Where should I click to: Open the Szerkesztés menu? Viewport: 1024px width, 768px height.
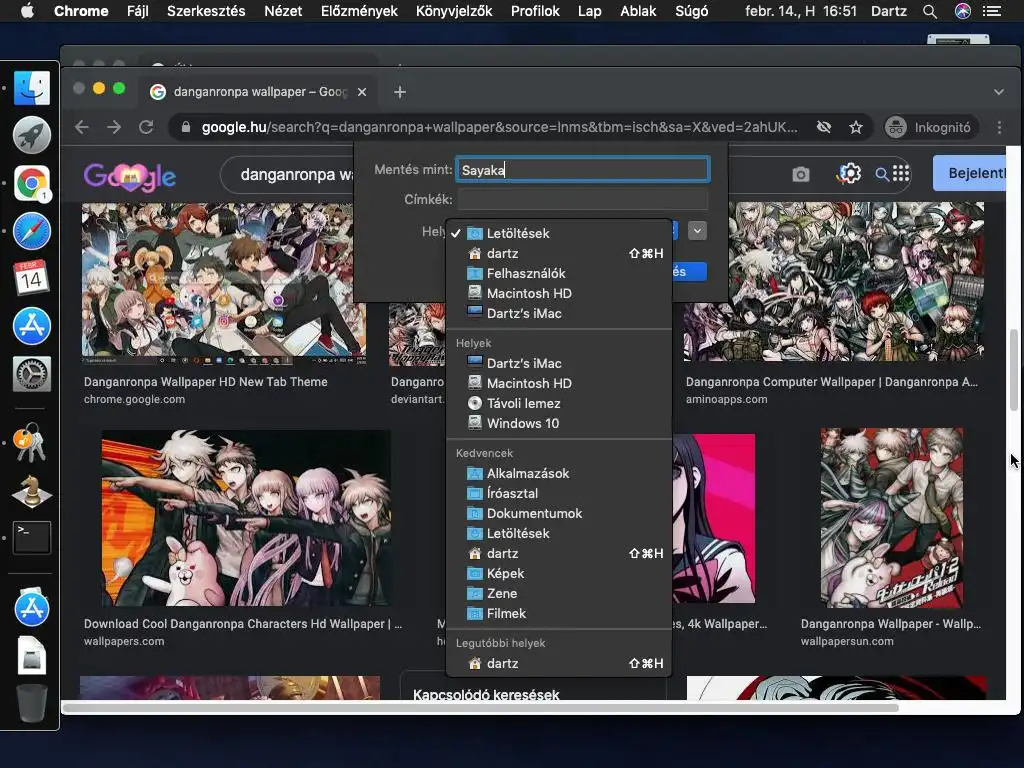coord(206,11)
